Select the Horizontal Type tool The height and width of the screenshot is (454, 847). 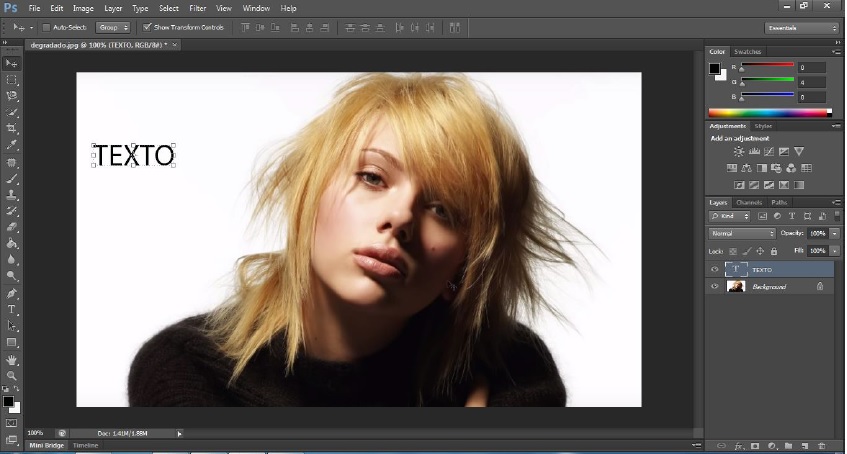pos(12,310)
